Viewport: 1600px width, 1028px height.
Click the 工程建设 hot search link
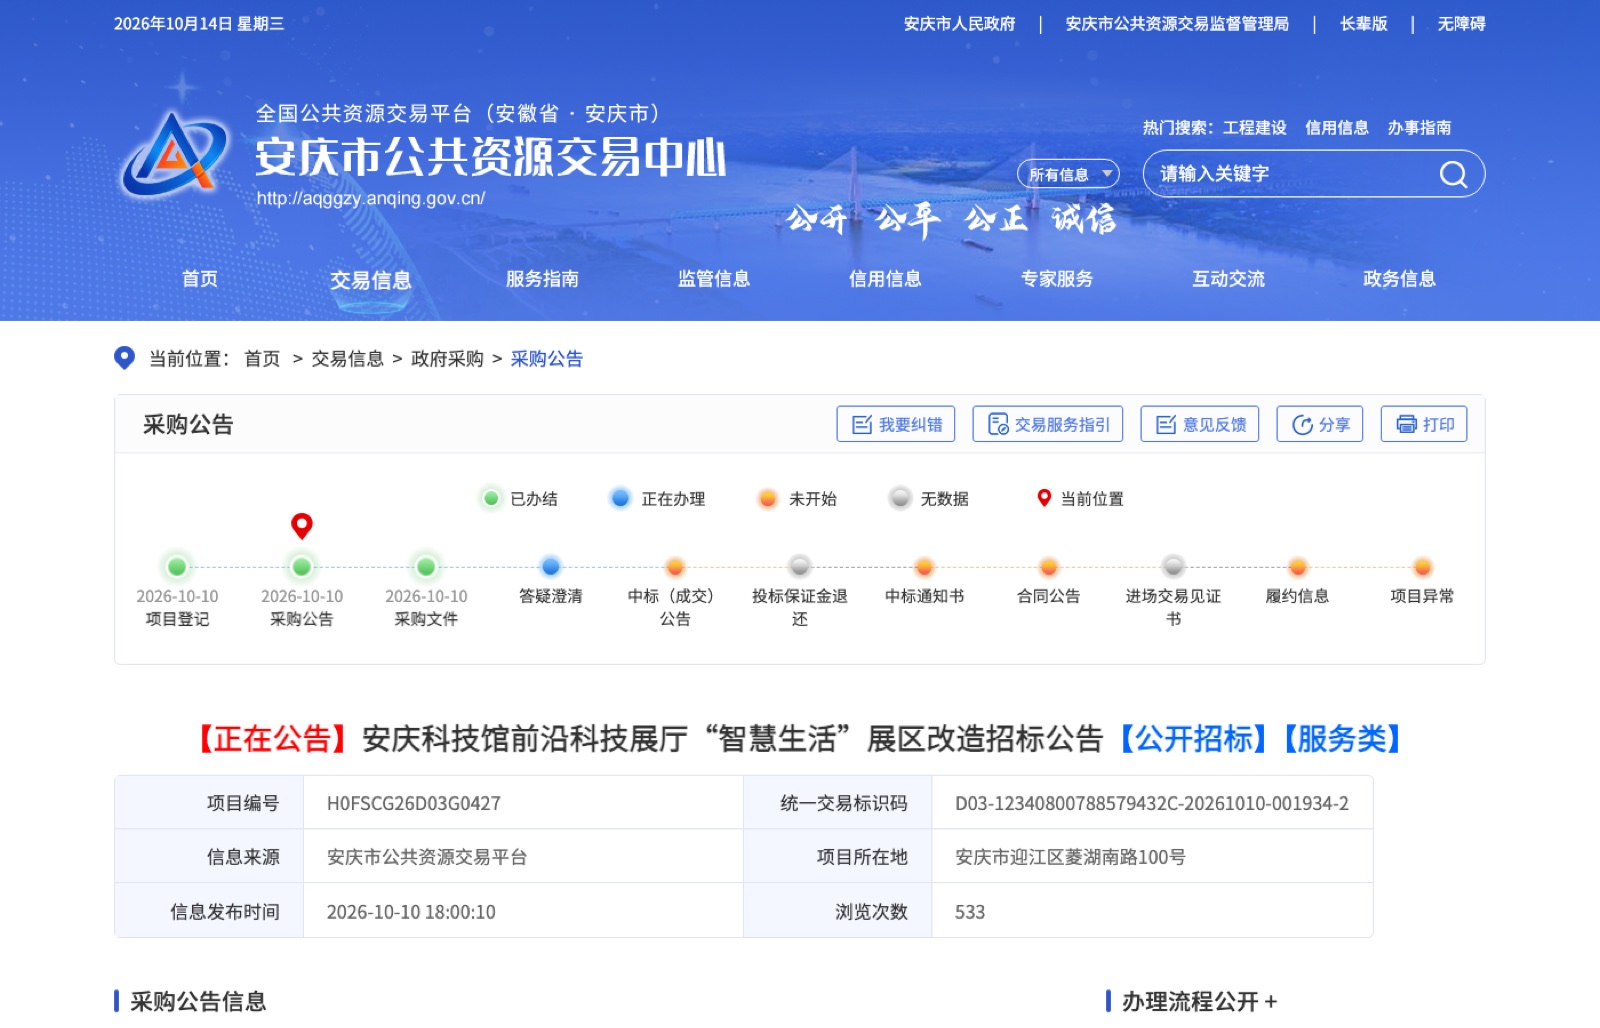pyautogui.click(x=1255, y=128)
